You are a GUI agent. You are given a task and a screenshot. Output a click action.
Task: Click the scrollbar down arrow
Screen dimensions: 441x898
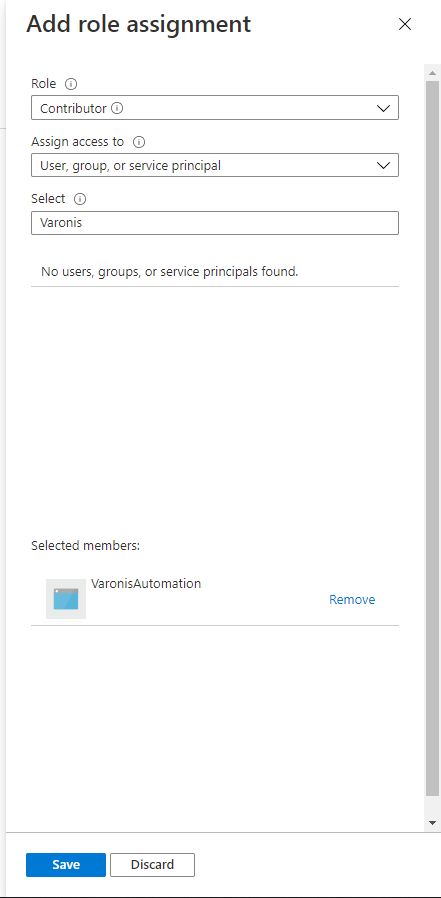click(432, 823)
